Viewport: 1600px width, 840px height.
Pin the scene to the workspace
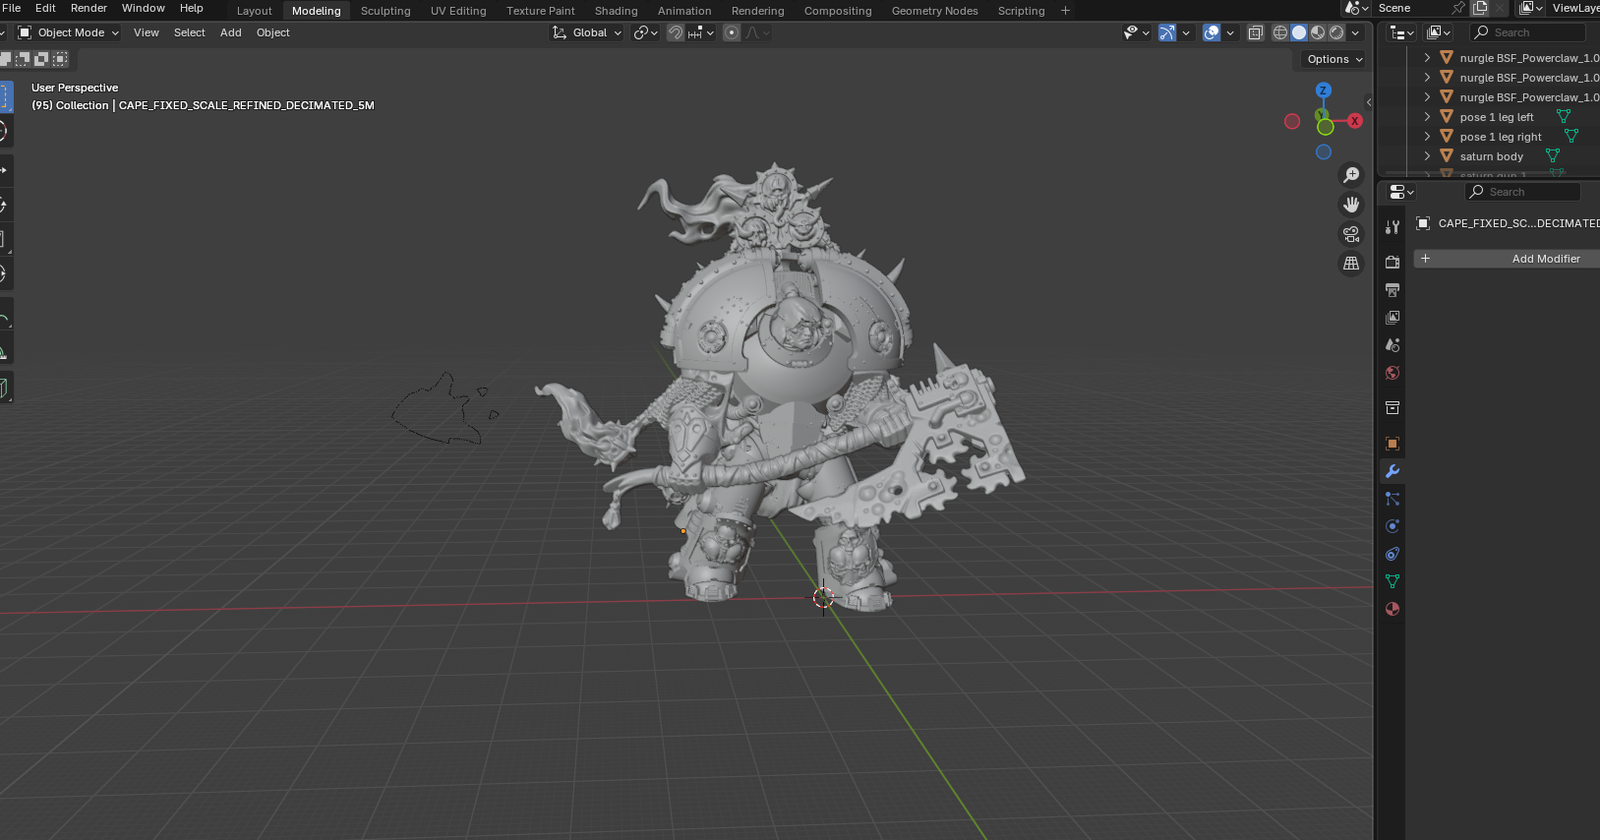(1458, 8)
